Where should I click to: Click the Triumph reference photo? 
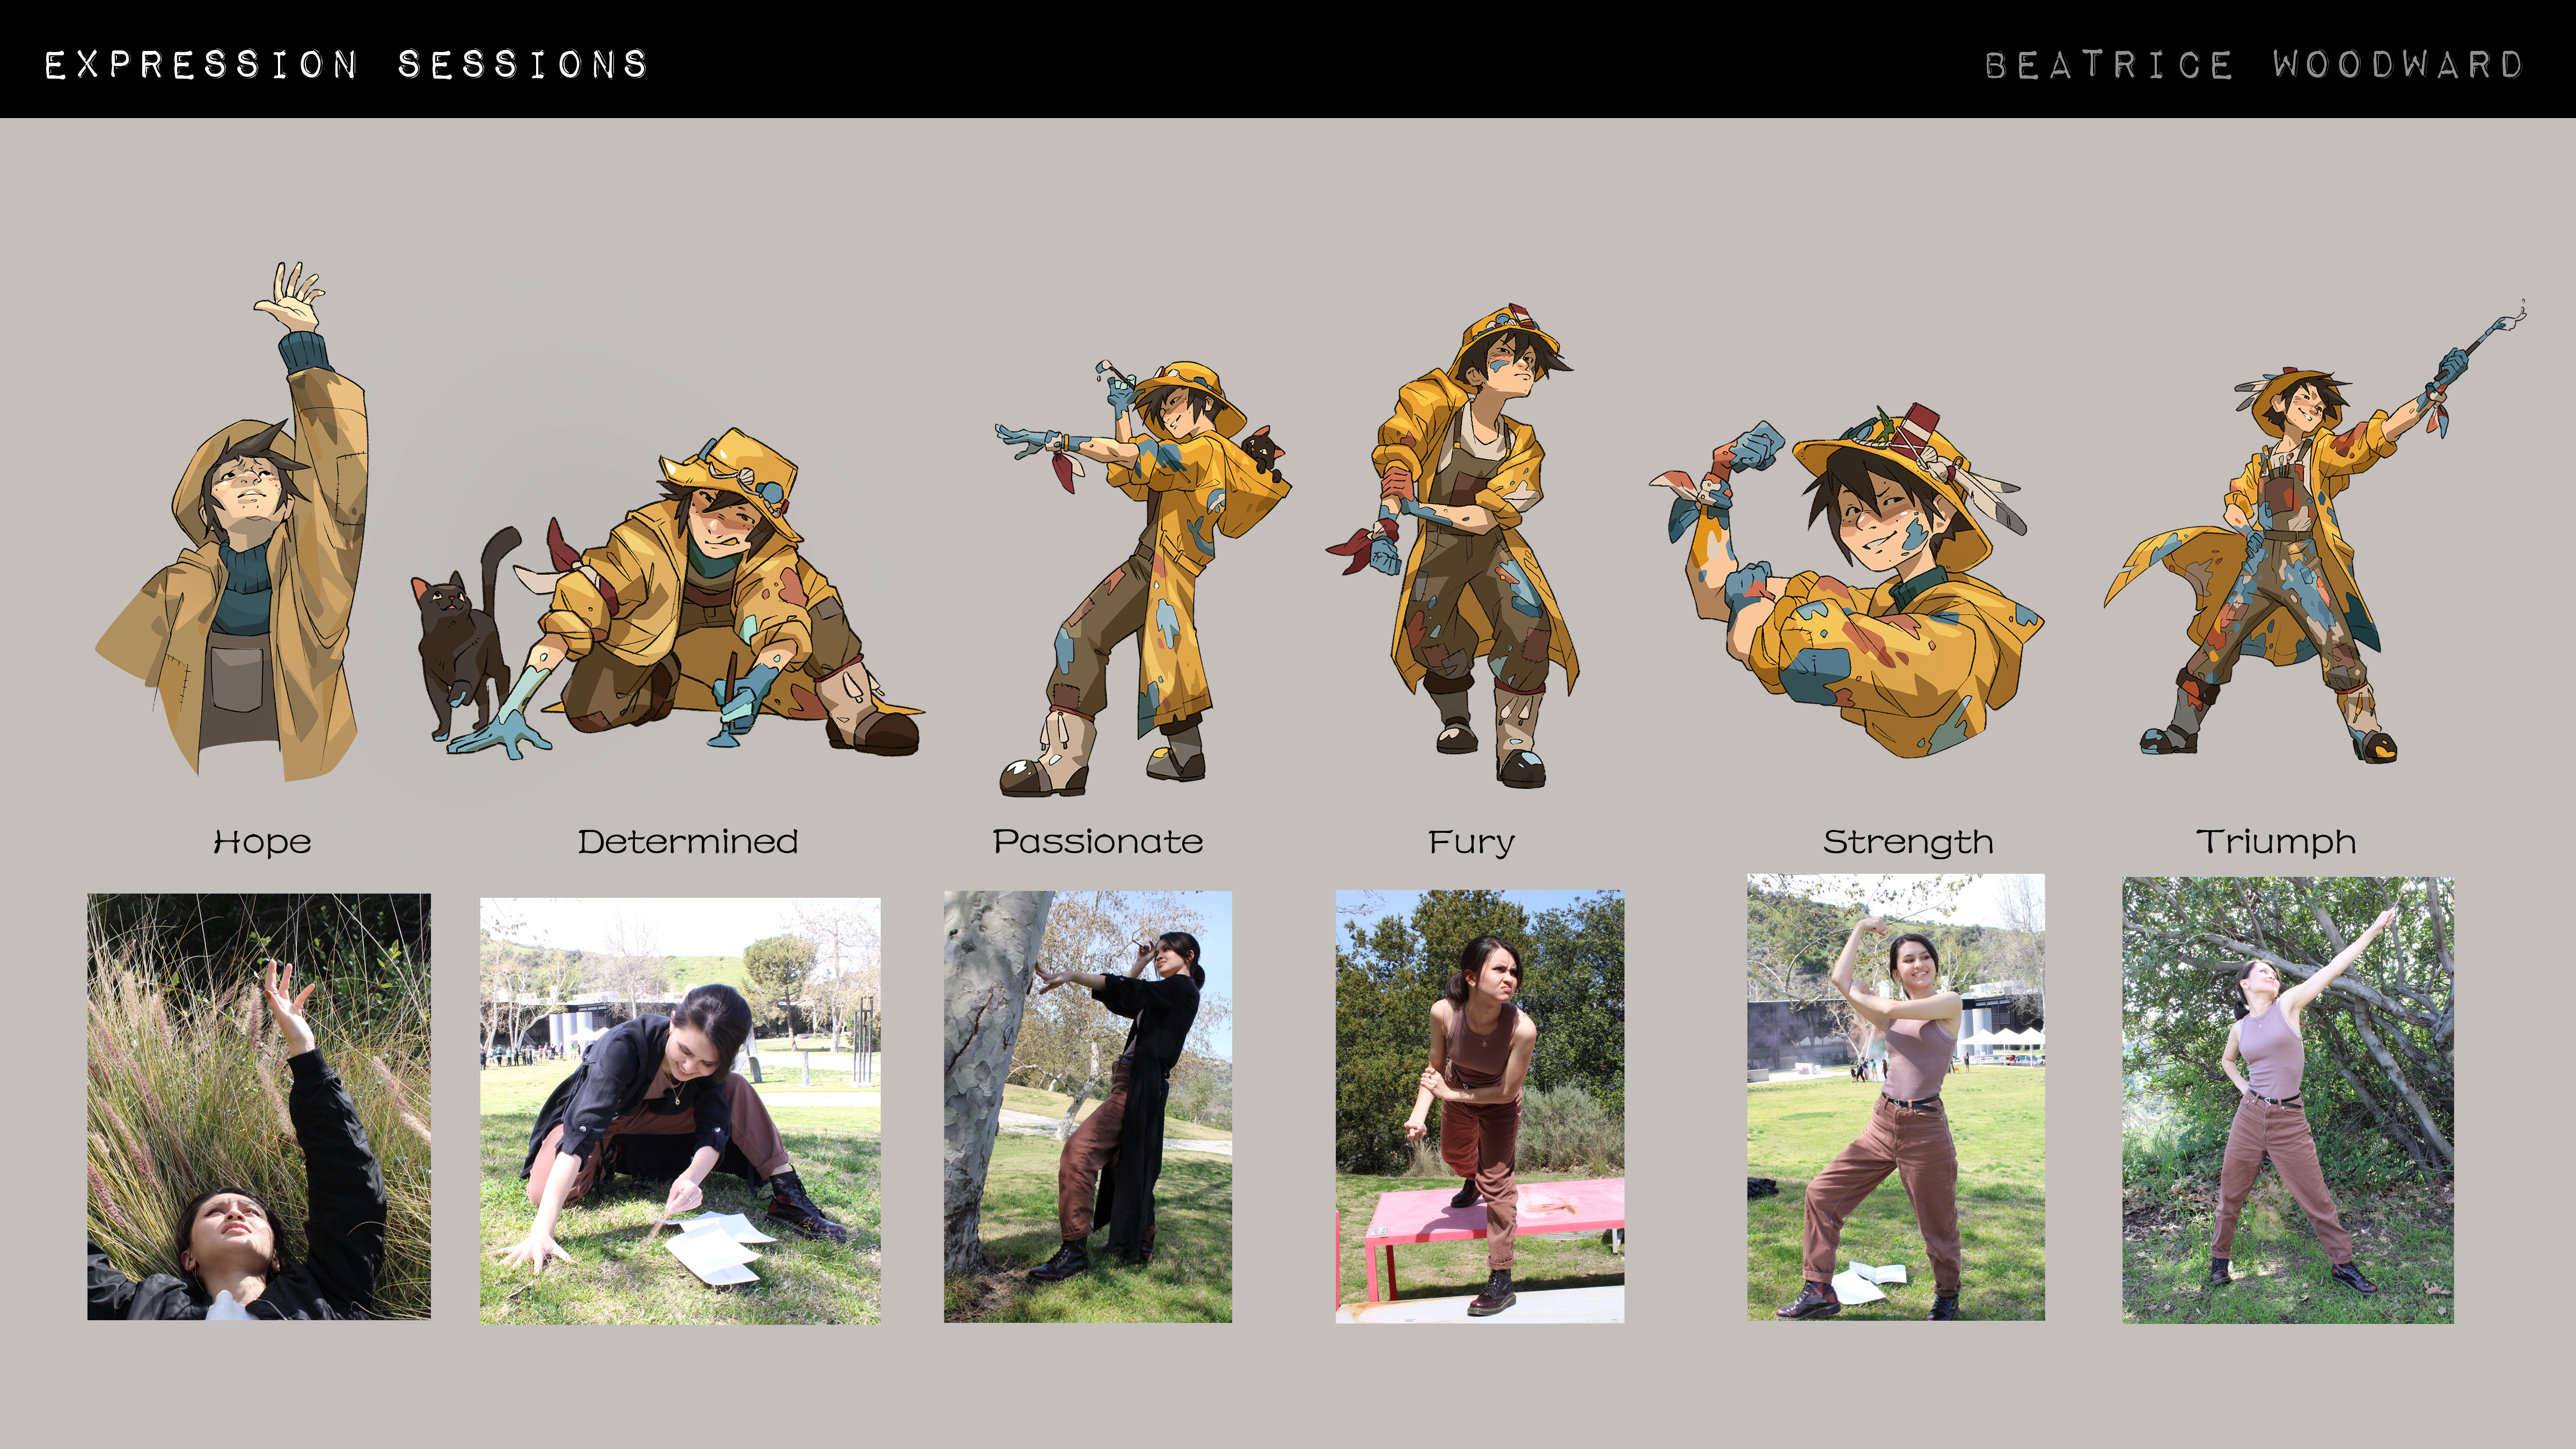2287,1100
